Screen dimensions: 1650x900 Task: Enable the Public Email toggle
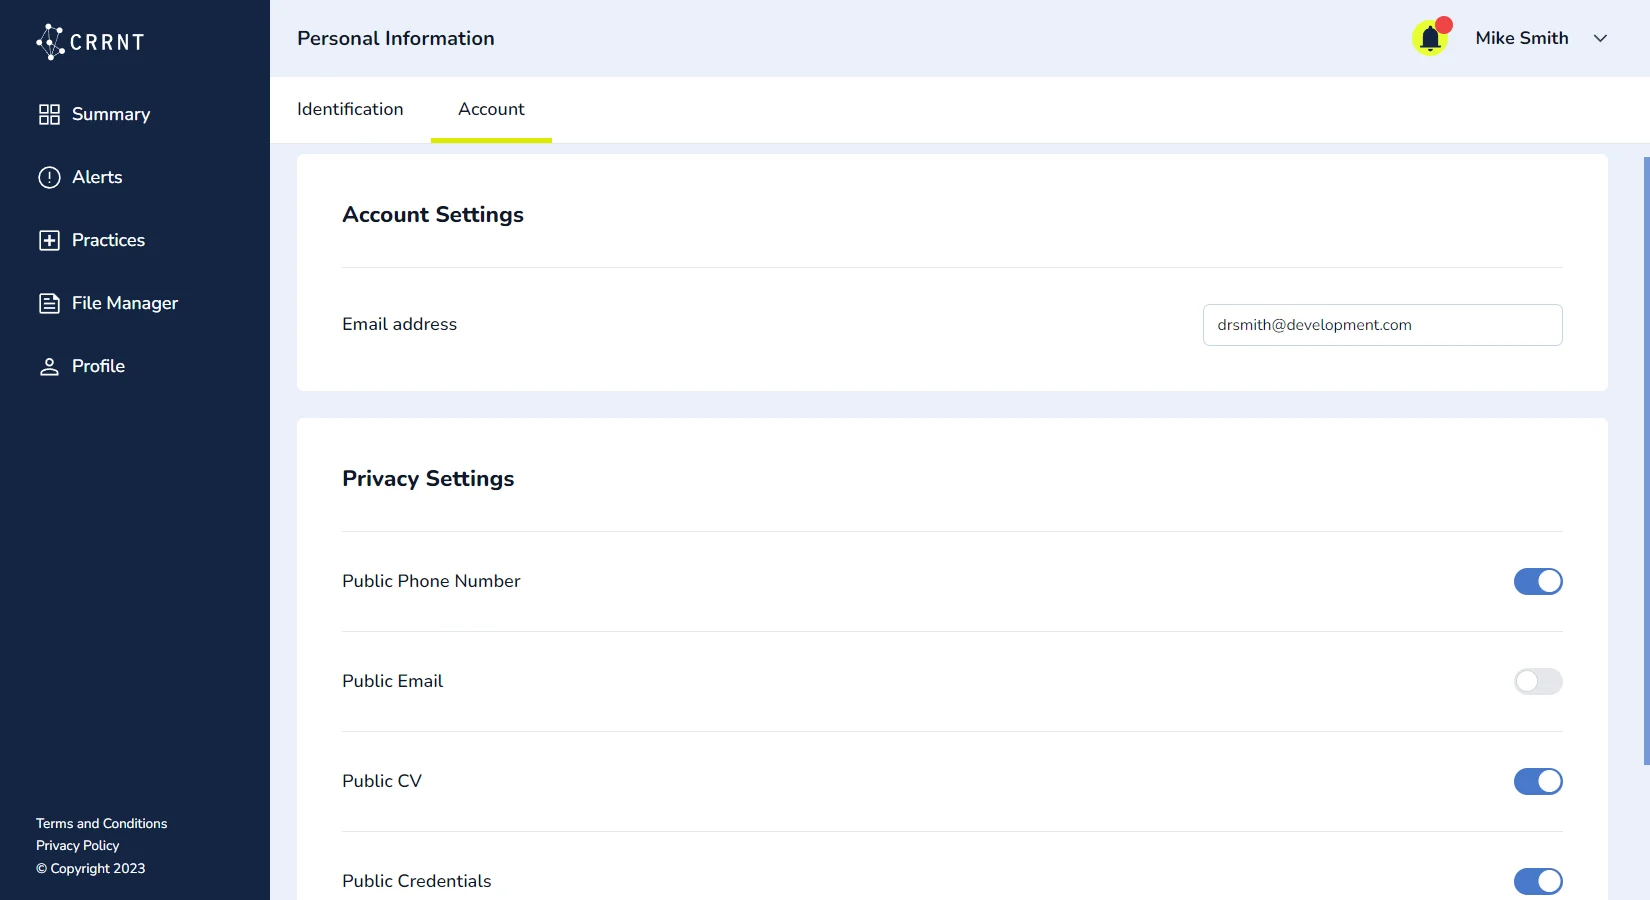(1537, 681)
